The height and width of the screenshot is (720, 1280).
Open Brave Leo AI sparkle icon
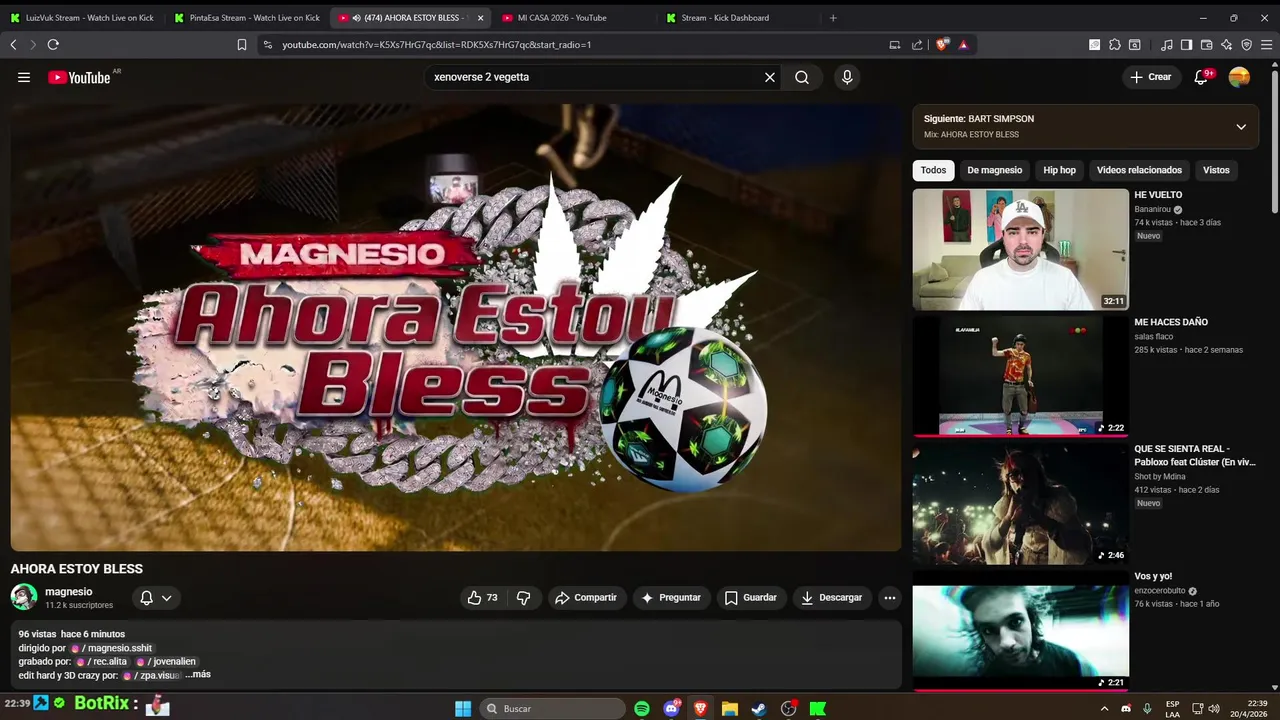1226,44
